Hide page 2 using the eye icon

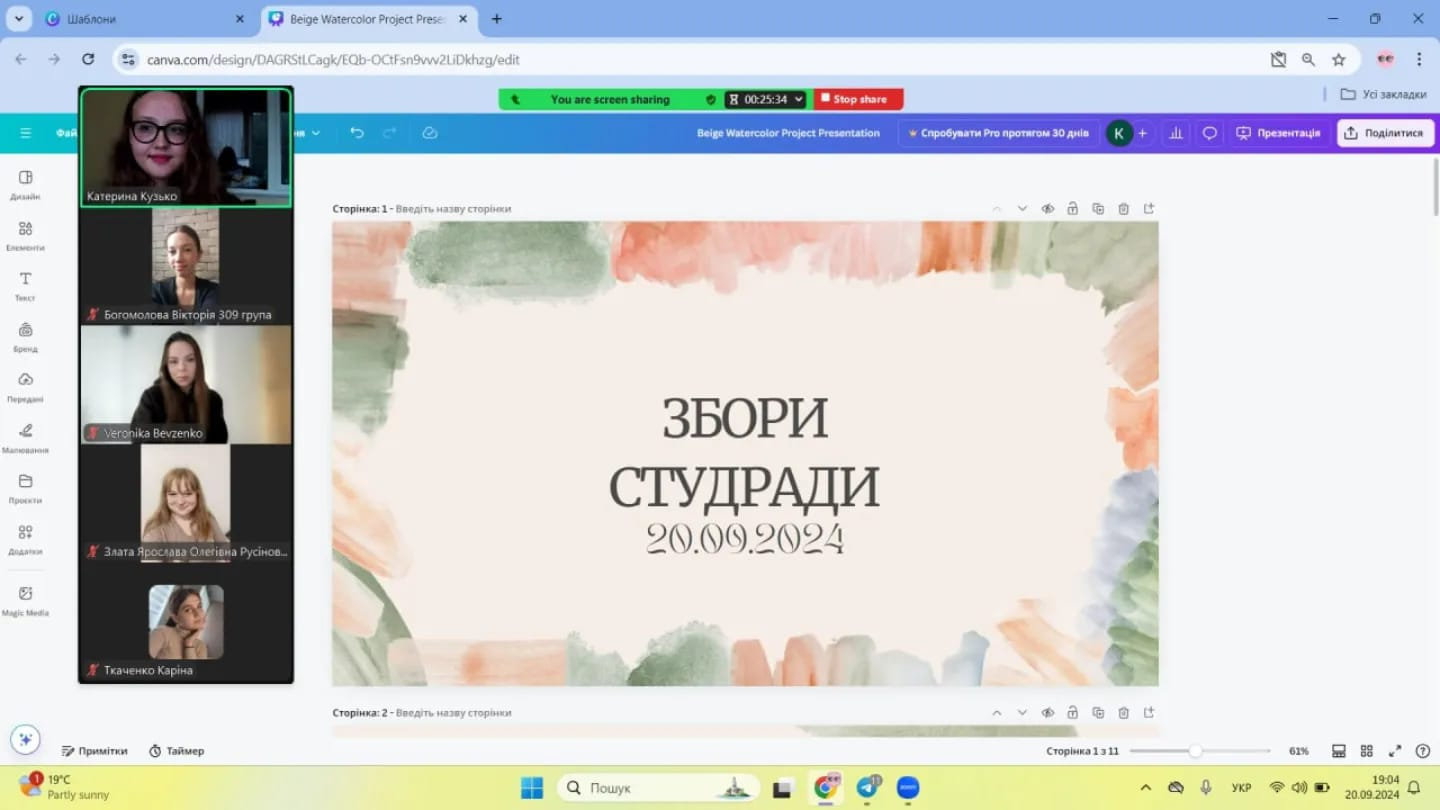pyautogui.click(x=1047, y=713)
